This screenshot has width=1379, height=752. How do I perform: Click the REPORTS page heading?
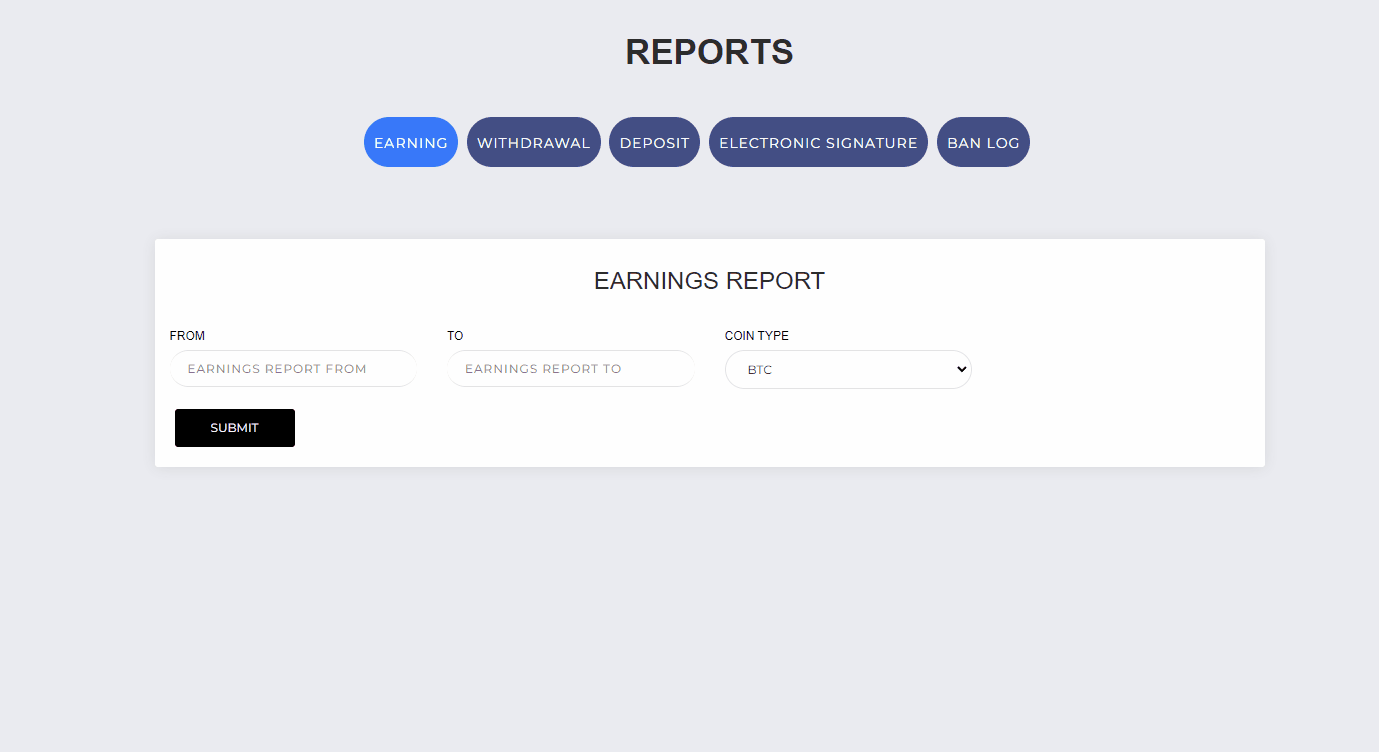(x=709, y=52)
